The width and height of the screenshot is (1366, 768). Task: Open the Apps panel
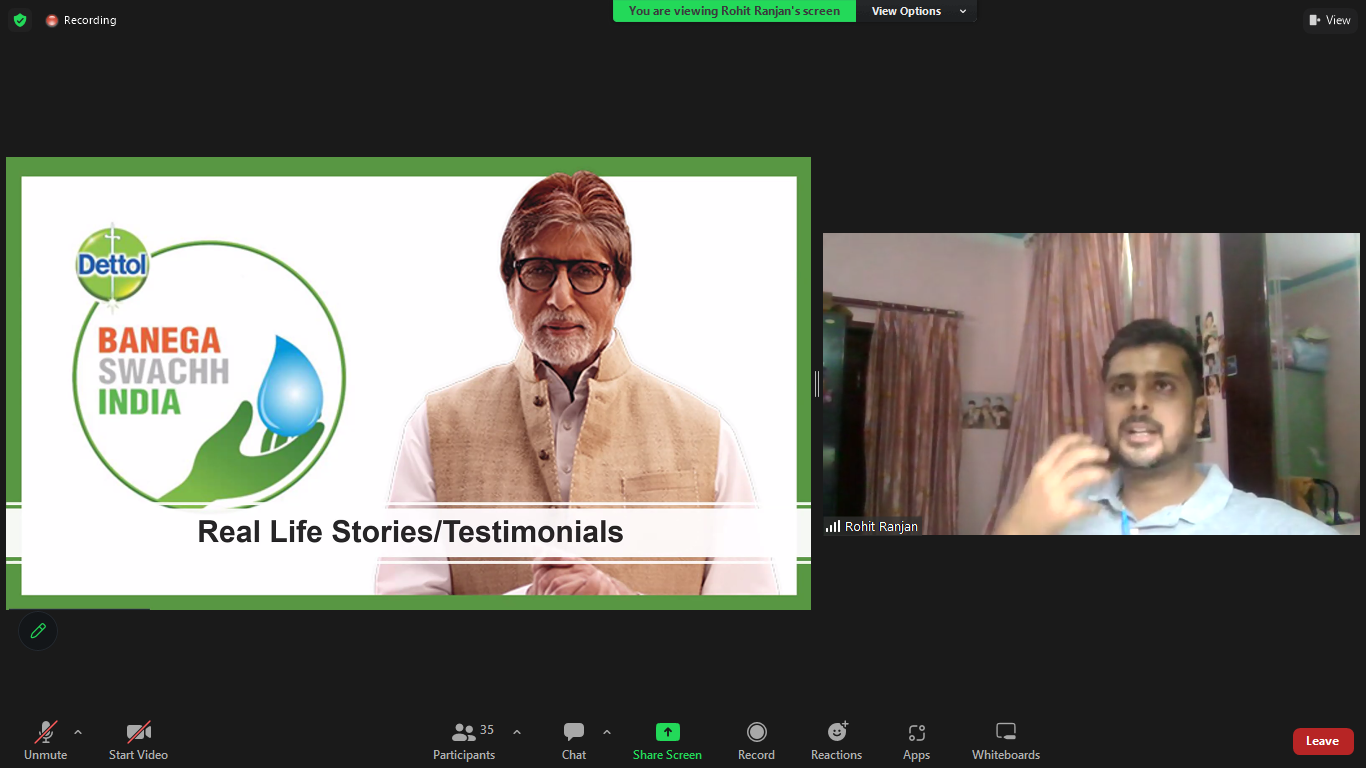[916, 741]
